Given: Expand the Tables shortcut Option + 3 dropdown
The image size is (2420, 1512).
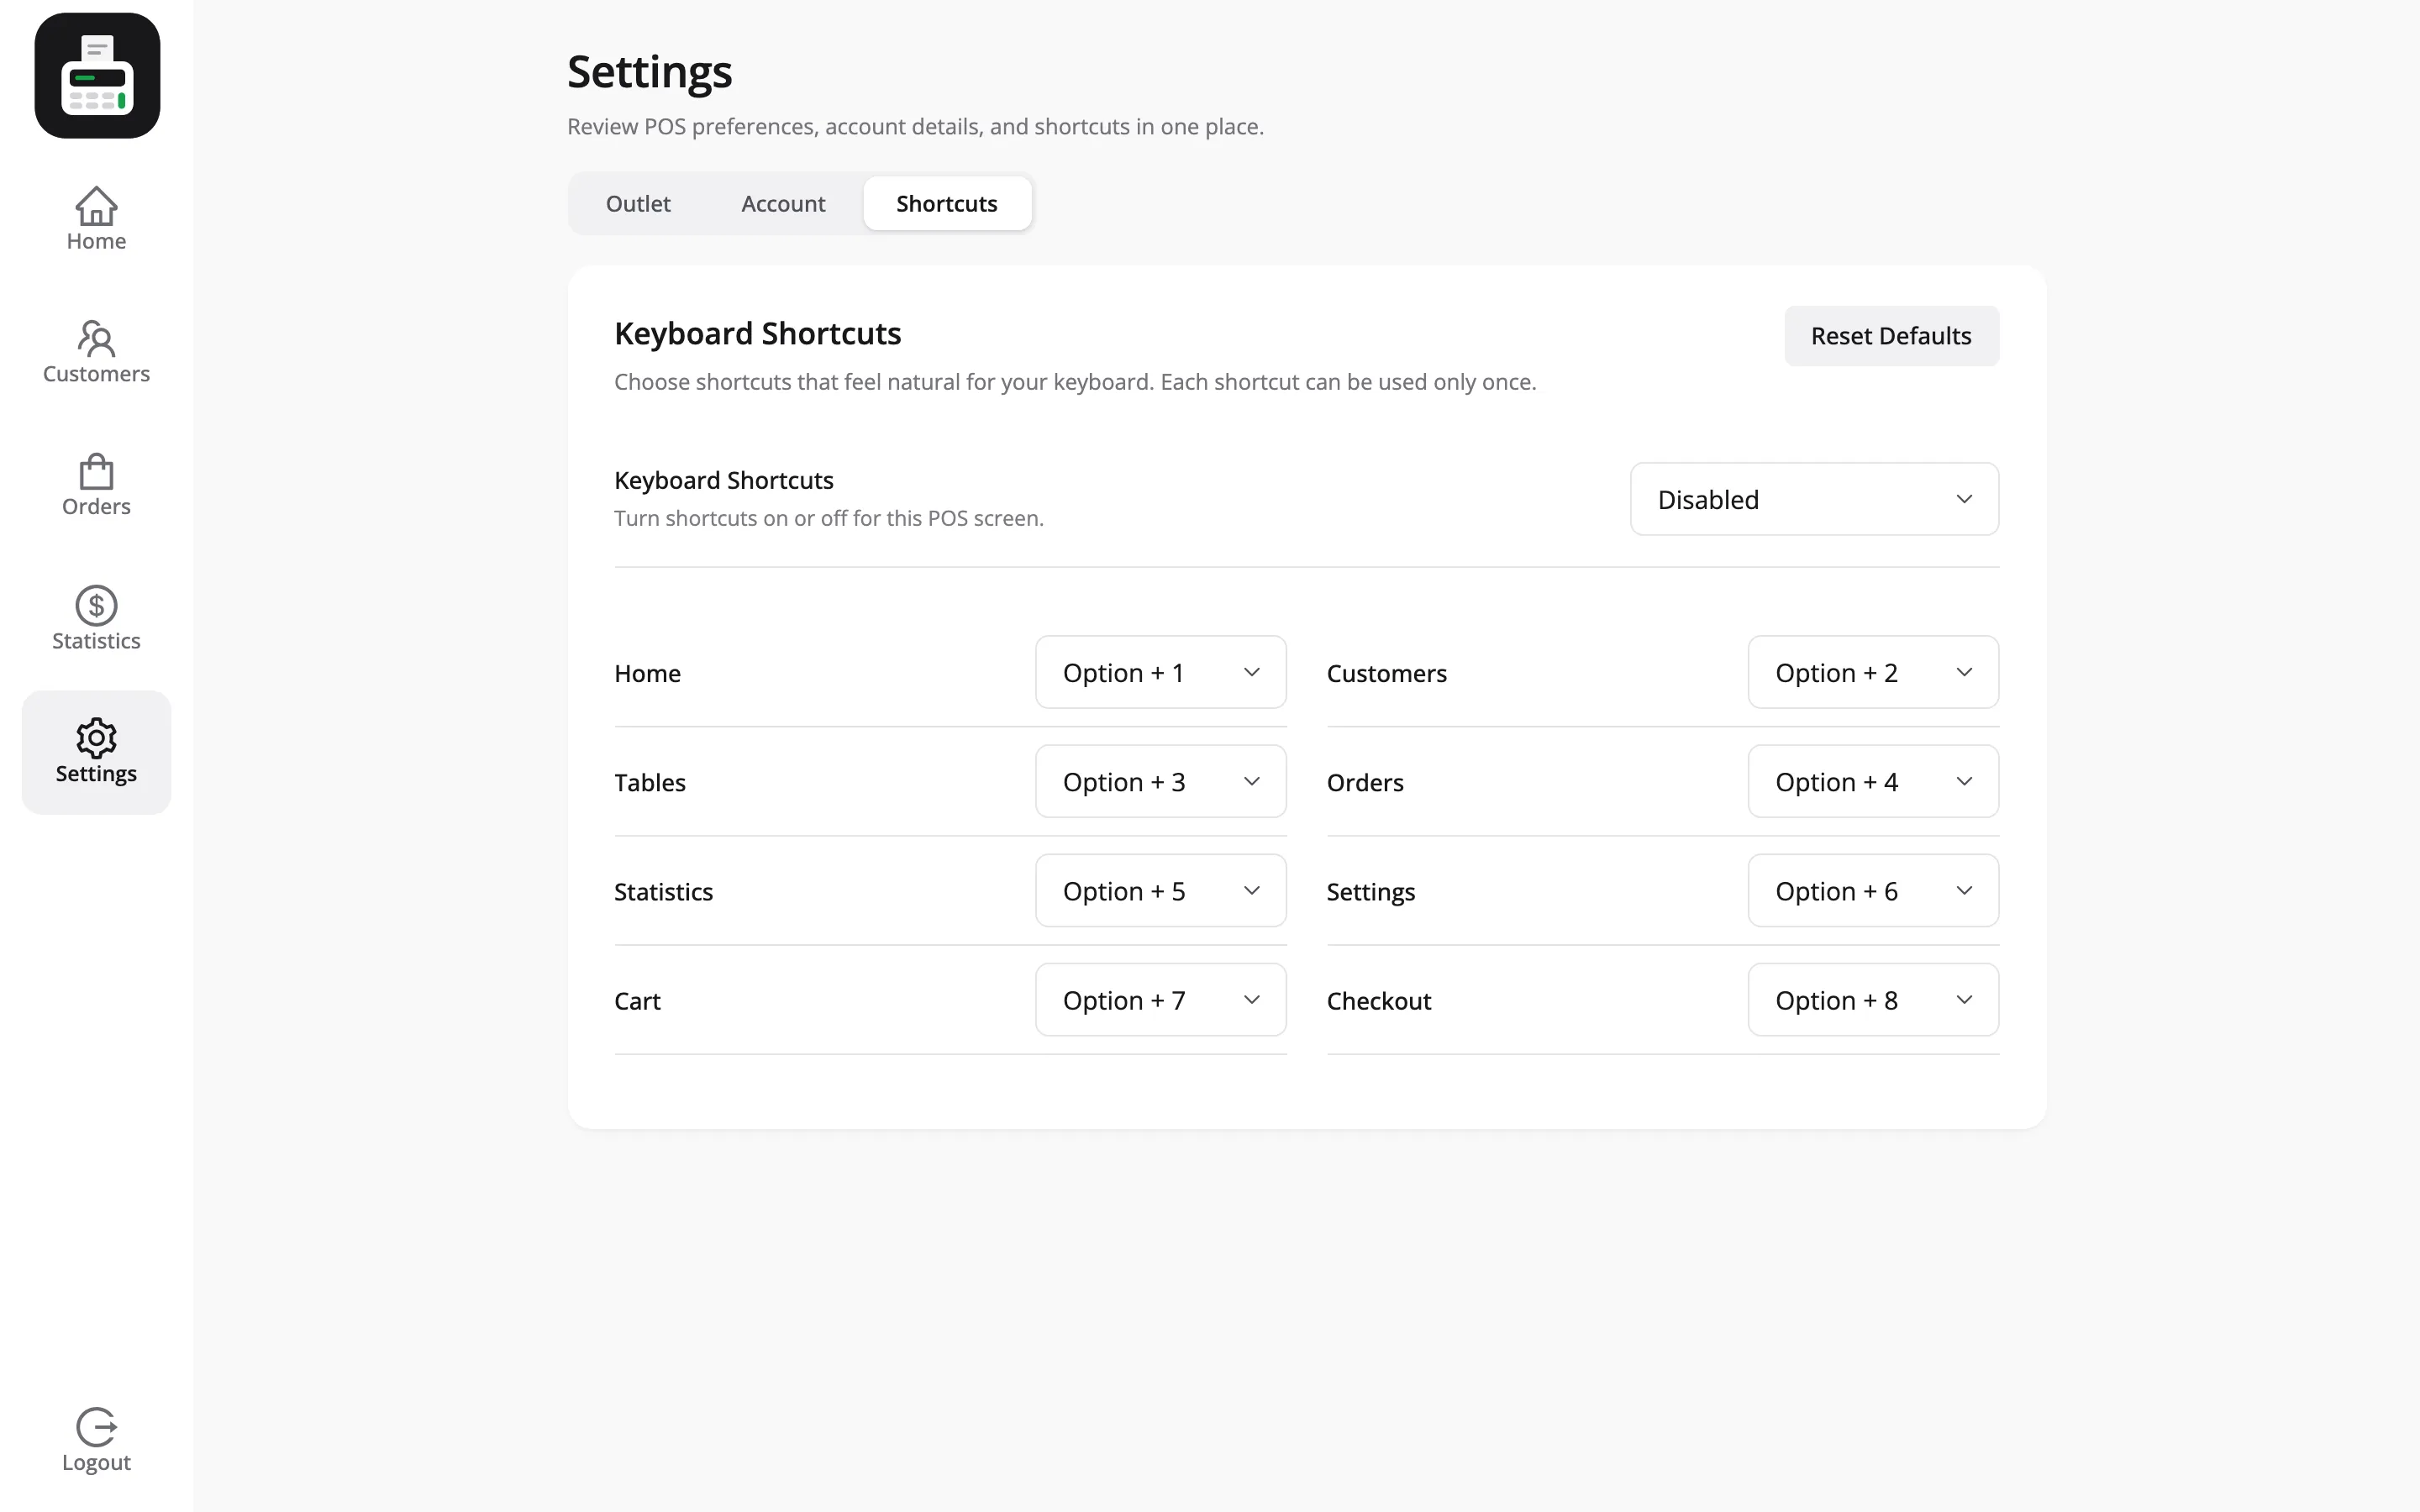Looking at the screenshot, I should [1160, 781].
